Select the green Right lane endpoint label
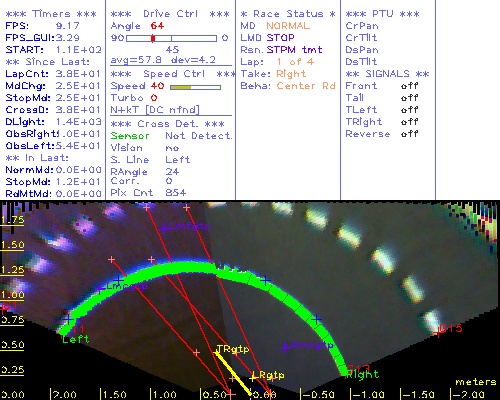Screen dimensions: 500x400 click(x=362, y=374)
